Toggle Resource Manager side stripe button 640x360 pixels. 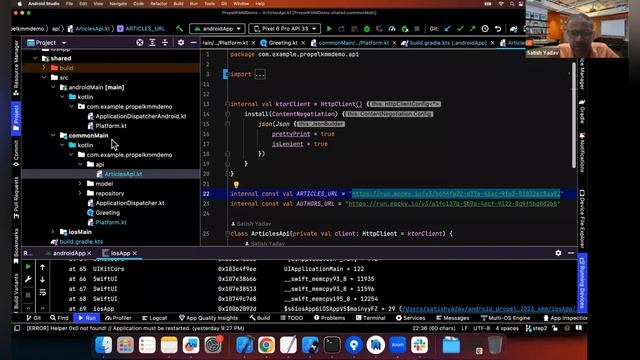(x=16, y=68)
